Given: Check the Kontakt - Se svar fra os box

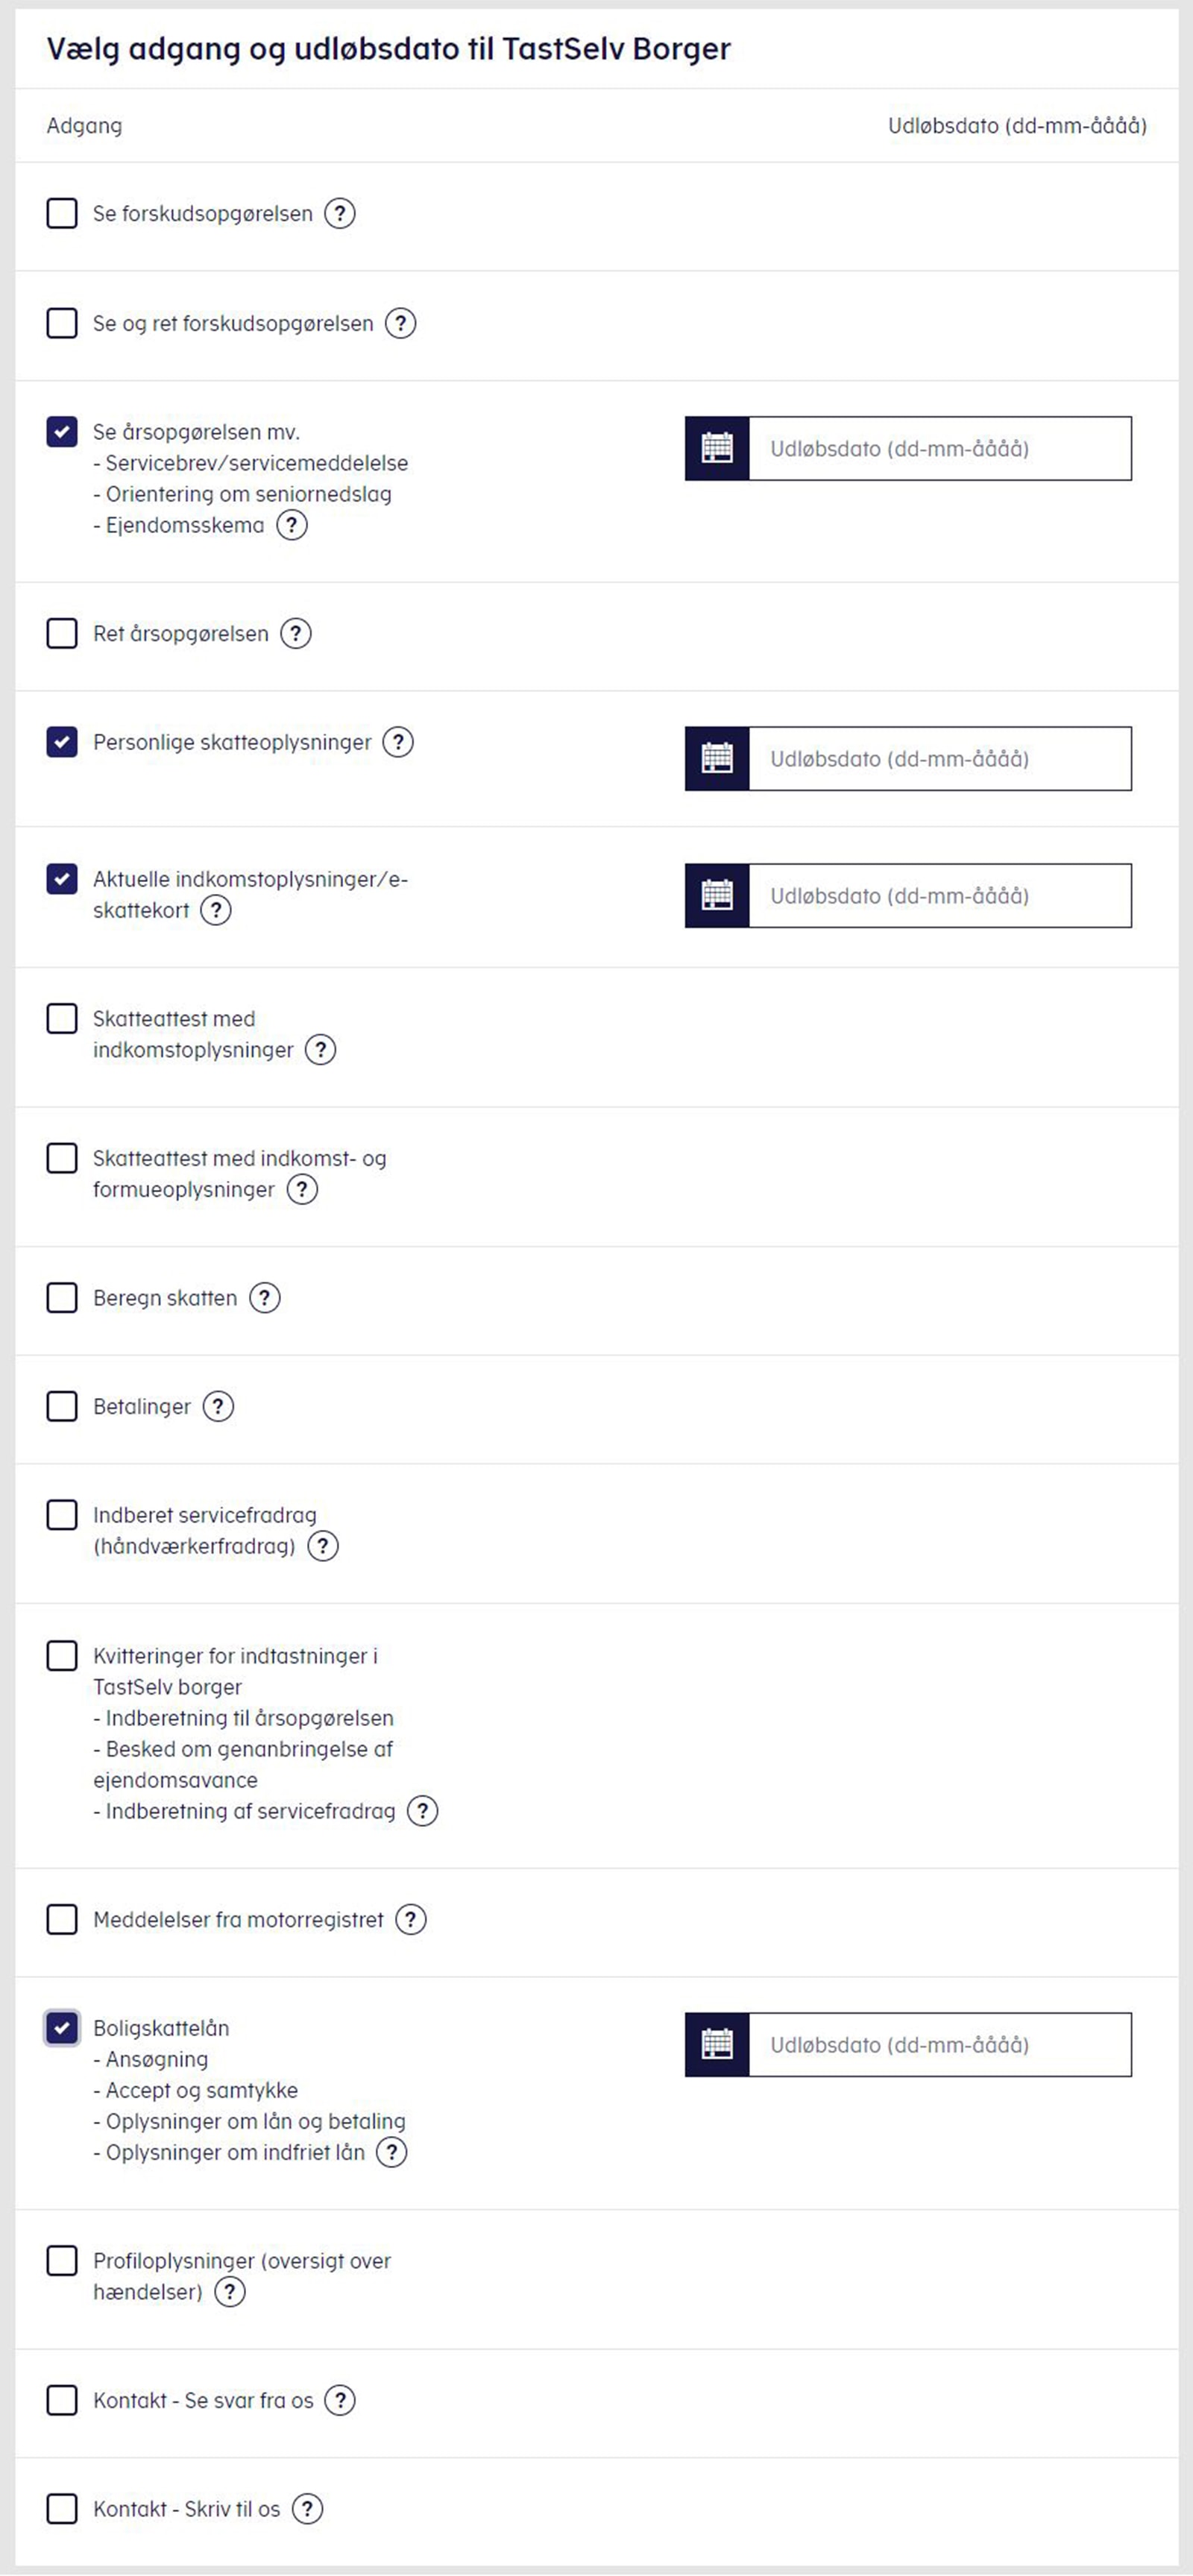Looking at the screenshot, I should point(62,2400).
